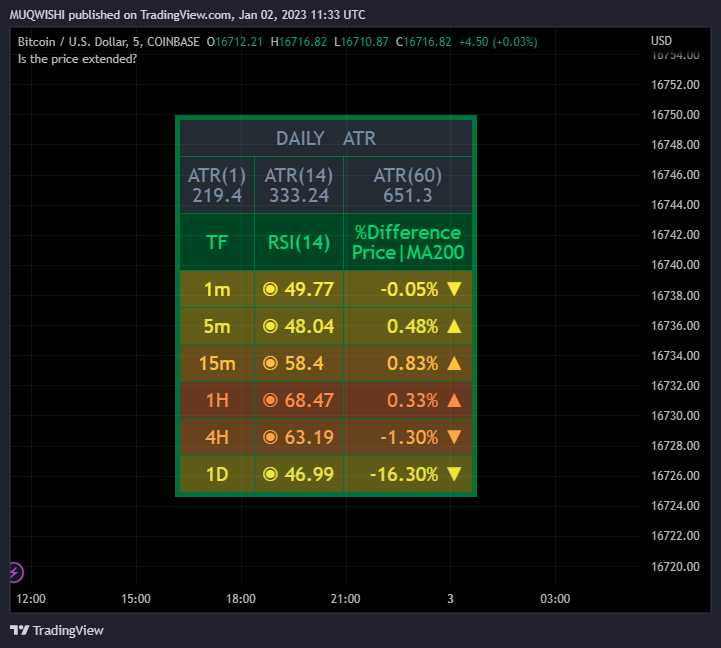
Task: Click the -0.05% difference value
Action: [x=409, y=289]
